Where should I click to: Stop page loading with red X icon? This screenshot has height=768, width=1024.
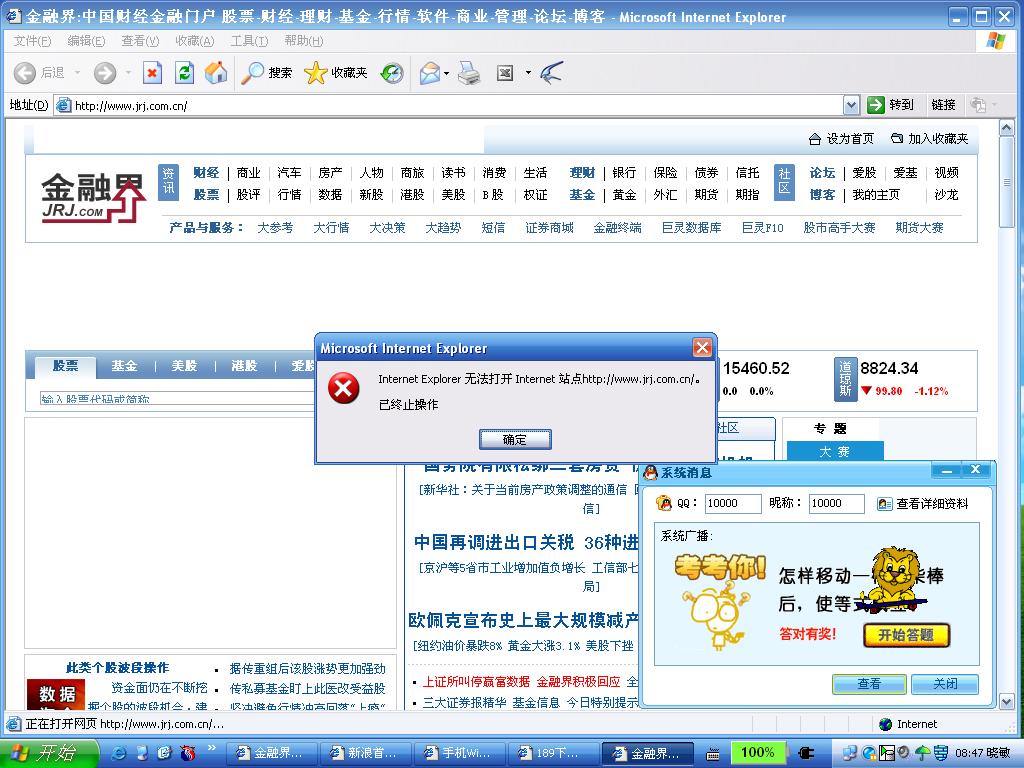[x=152, y=72]
